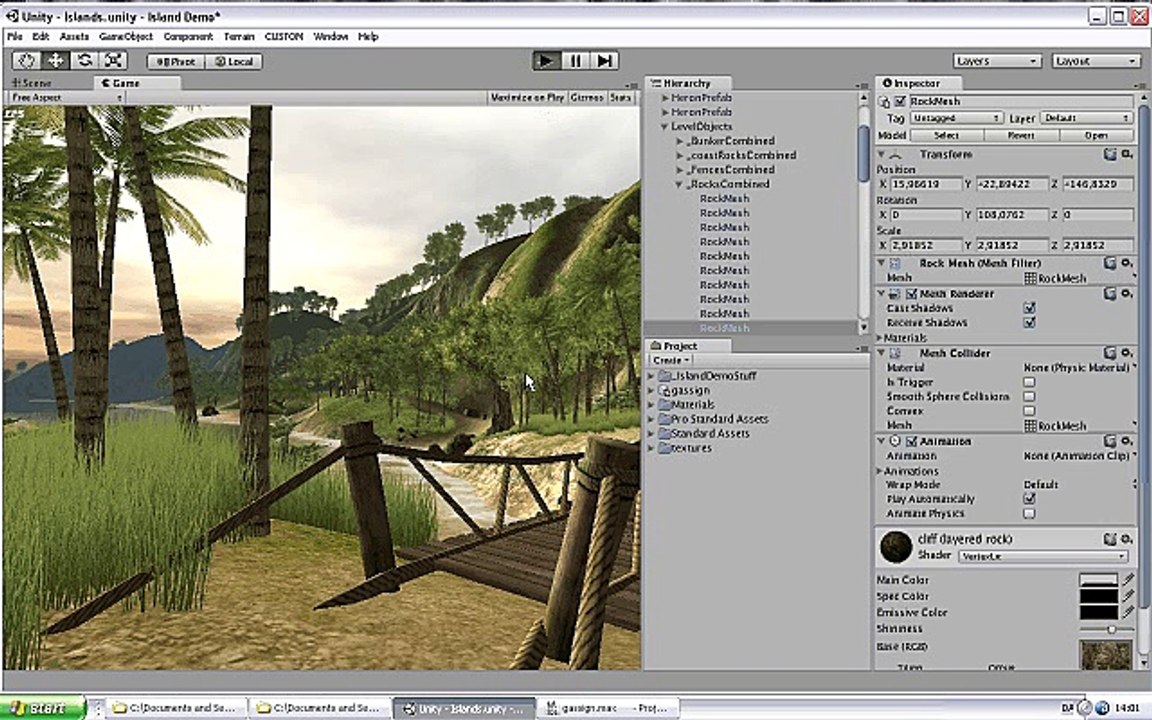Expand the Standard Assets folder
Screen dimensions: 1152x720
click(651, 433)
